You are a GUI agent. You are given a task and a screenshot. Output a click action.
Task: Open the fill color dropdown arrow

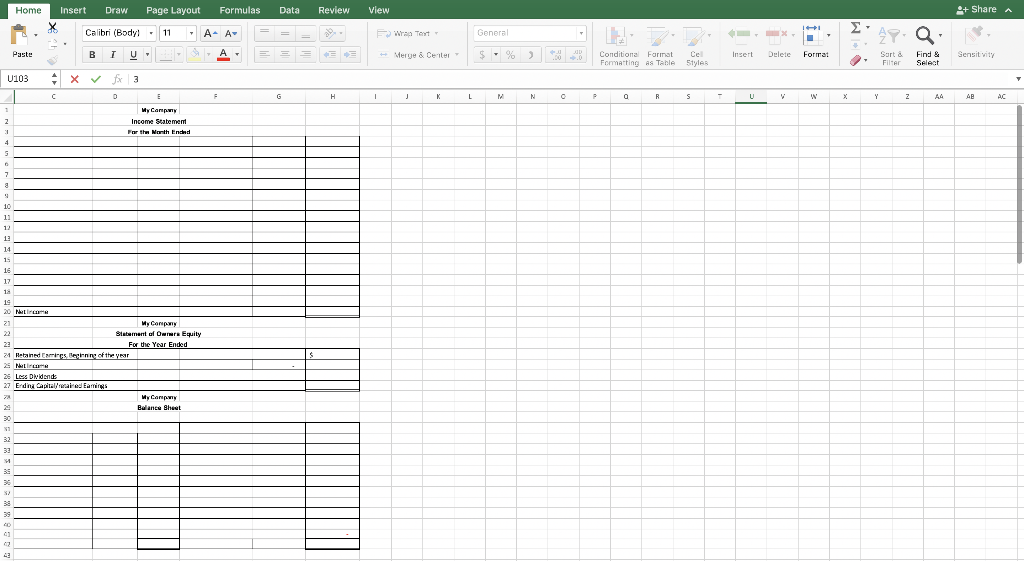(208, 55)
